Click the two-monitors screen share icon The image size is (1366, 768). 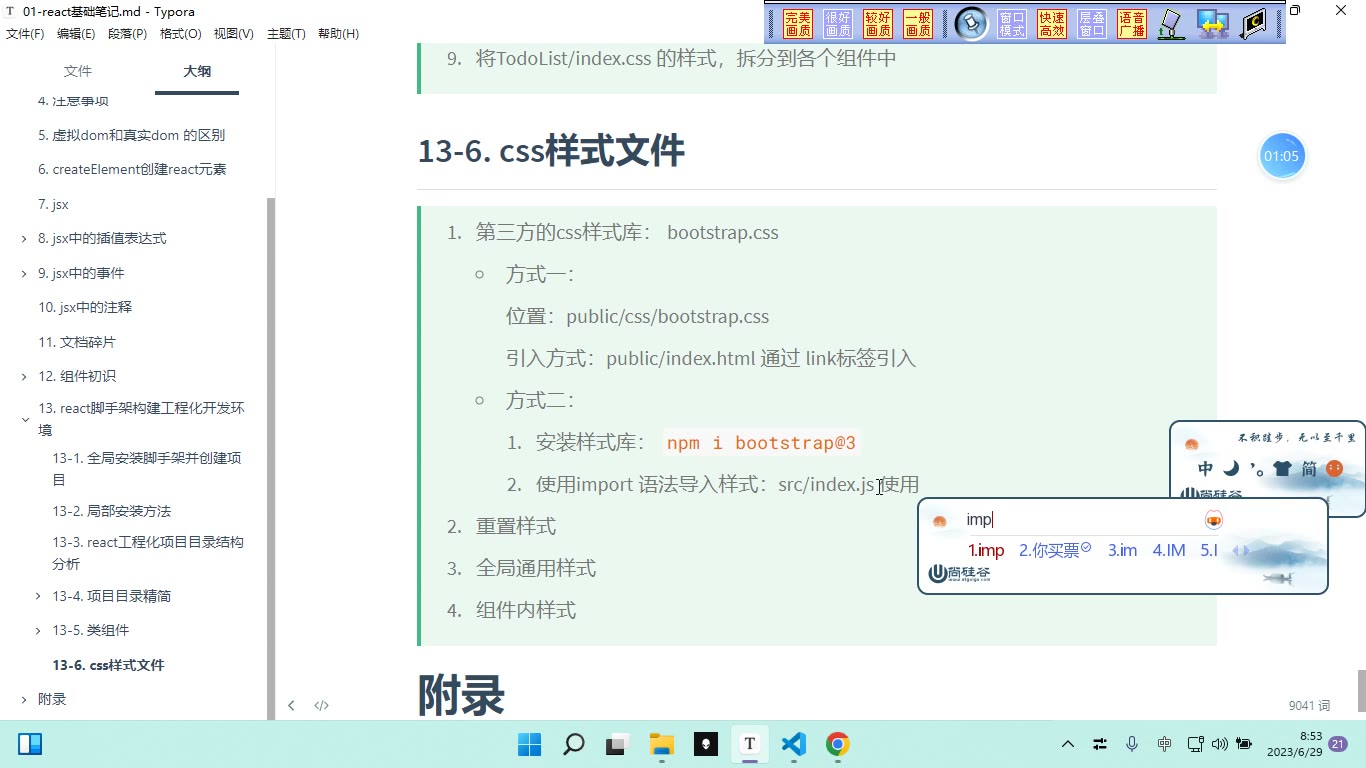pos(1212,24)
